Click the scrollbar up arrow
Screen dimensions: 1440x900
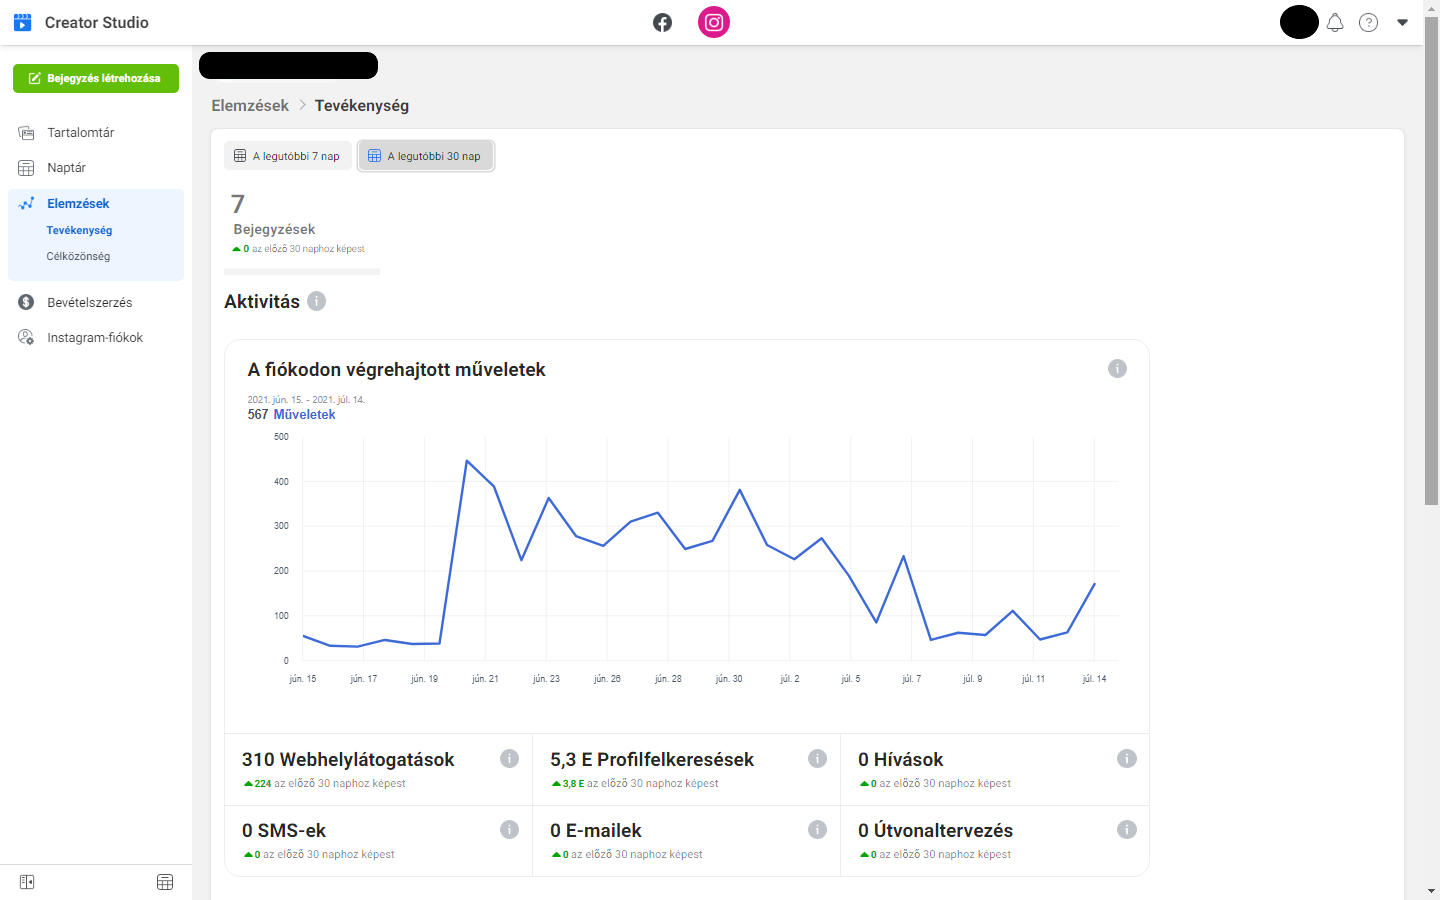1431,8
